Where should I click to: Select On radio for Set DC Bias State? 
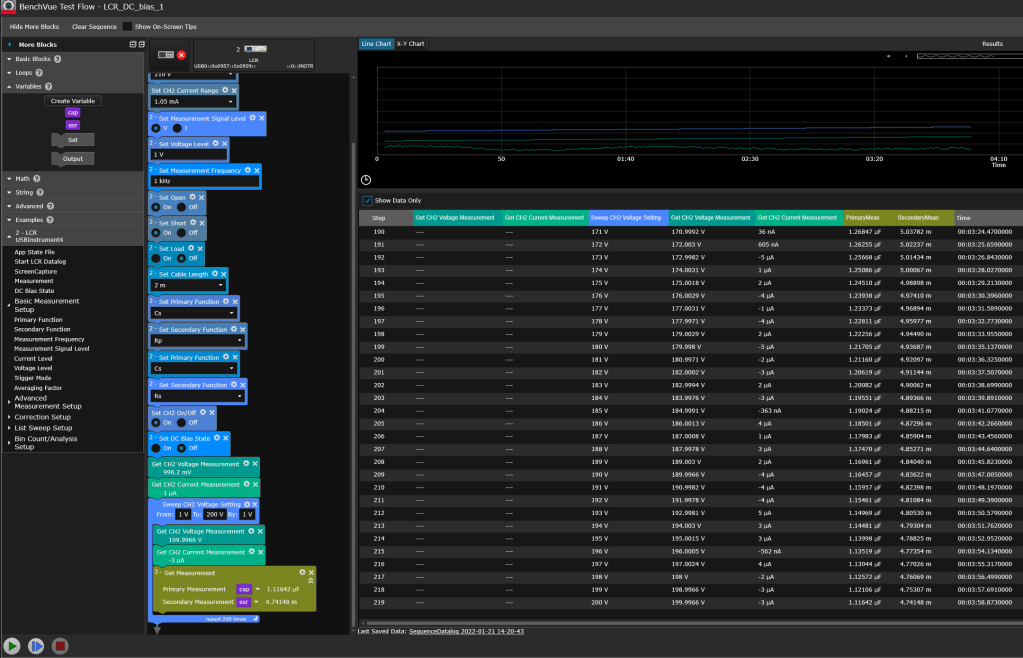click(156, 448)
